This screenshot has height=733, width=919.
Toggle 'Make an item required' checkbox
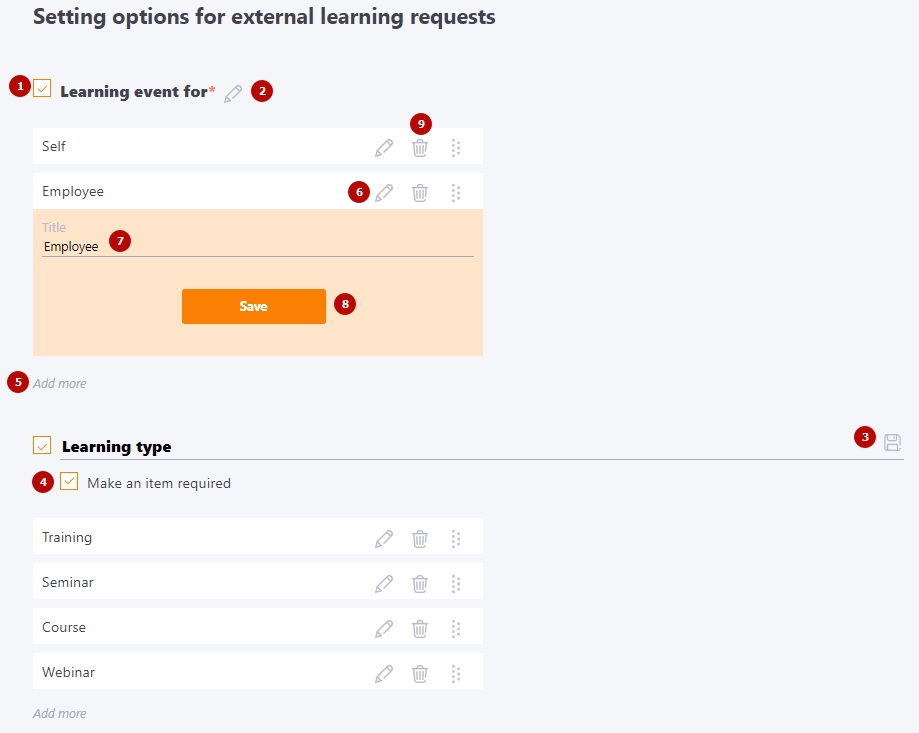coord(69,482)
